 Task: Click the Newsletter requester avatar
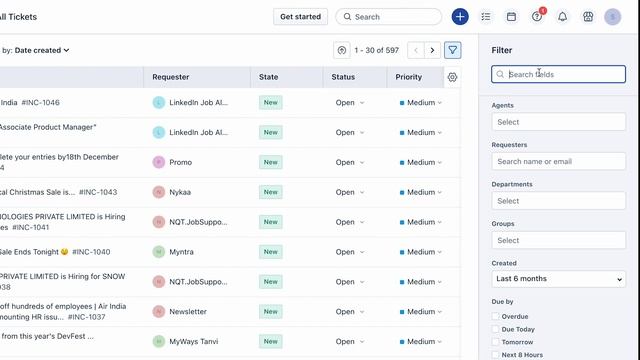159,311
